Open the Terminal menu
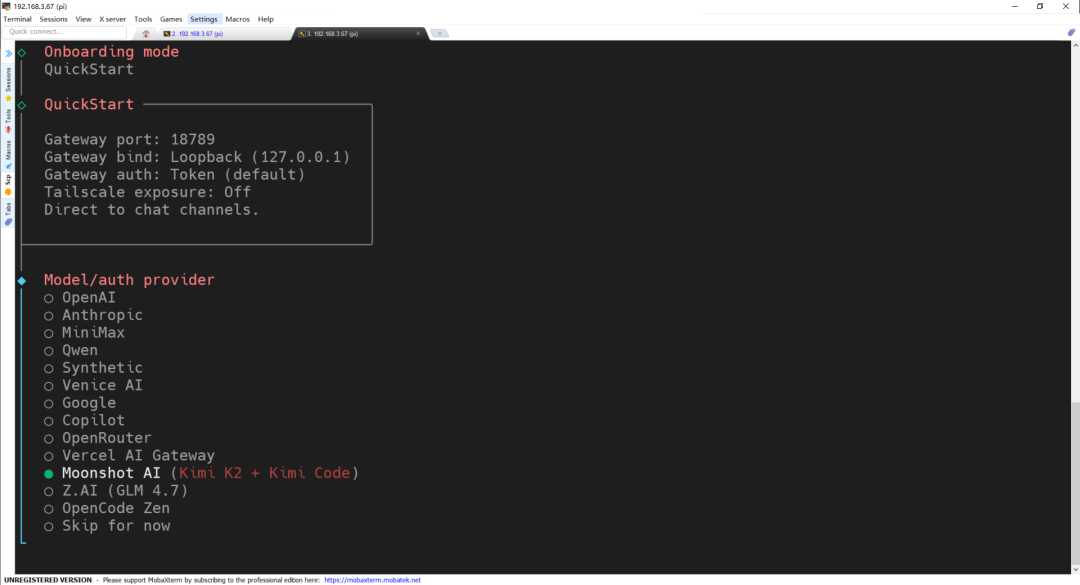The height and width of the screenshot is (585, 1080). click(x=17, y=19)
